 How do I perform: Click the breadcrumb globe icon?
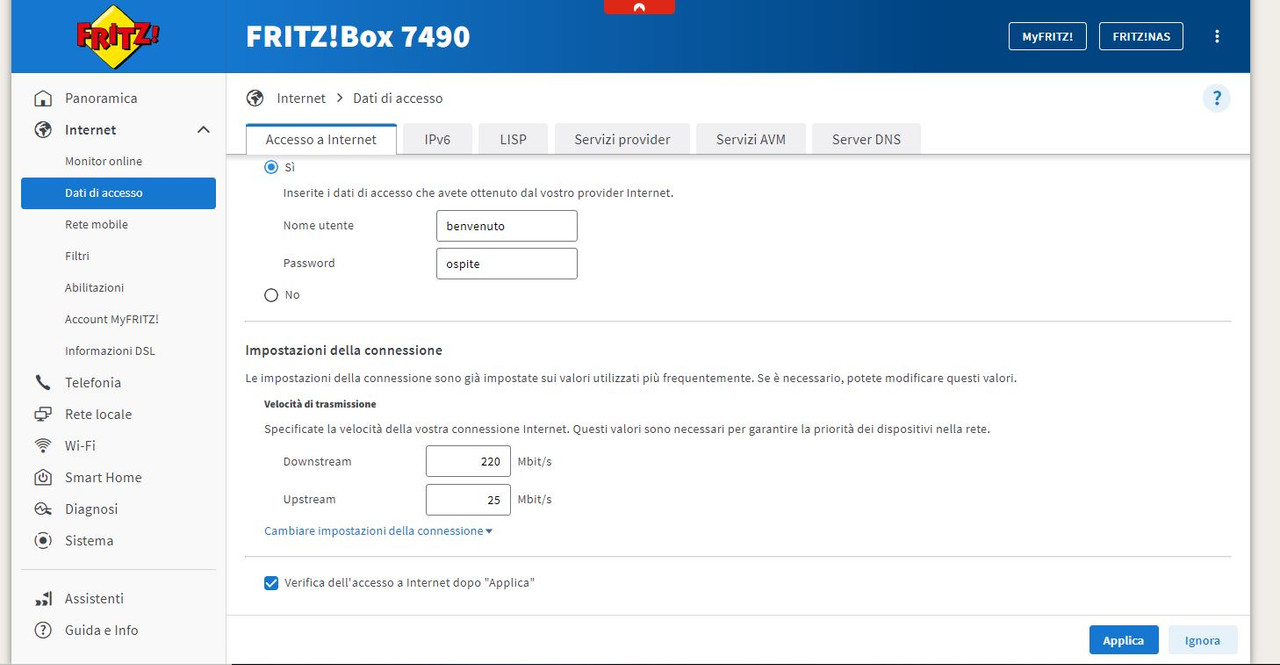(255, 98)
